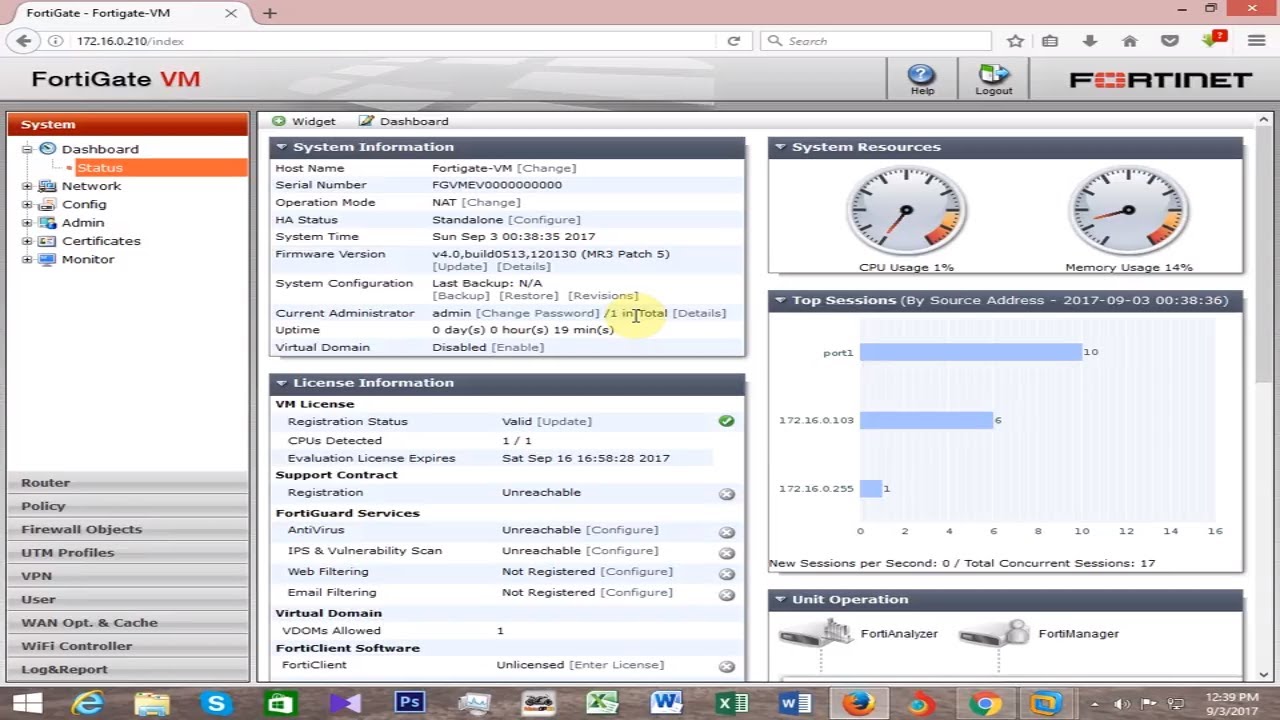Open the Firewall Objects menu section
This screenshot has height=720, width=1280.
click(x=127, y=529)
